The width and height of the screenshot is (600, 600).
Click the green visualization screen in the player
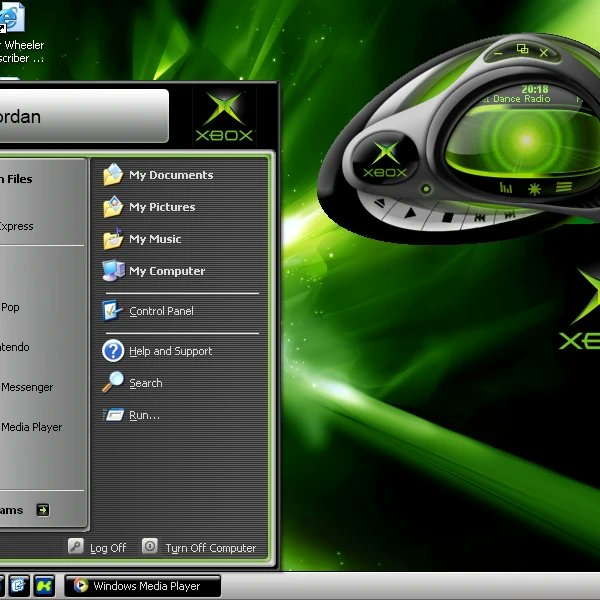coord(524,141)
